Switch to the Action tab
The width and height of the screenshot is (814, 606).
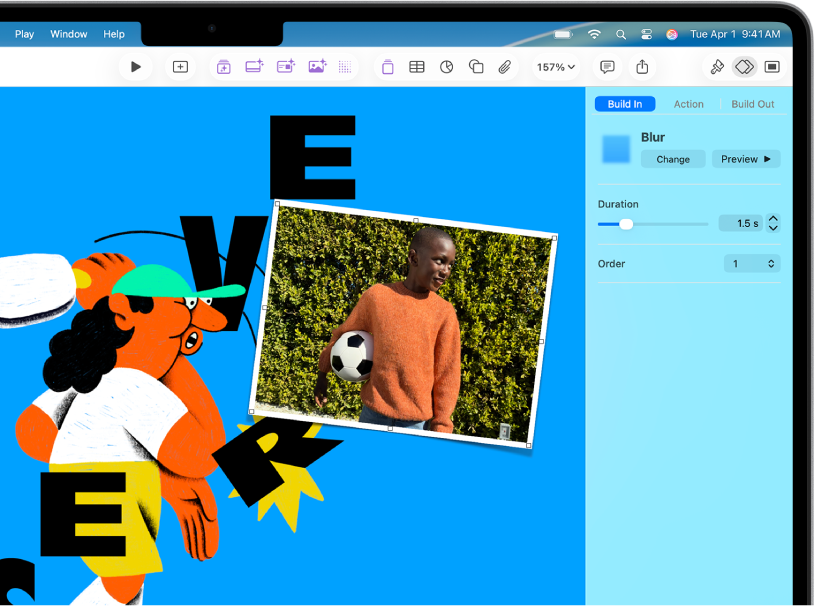689,103
